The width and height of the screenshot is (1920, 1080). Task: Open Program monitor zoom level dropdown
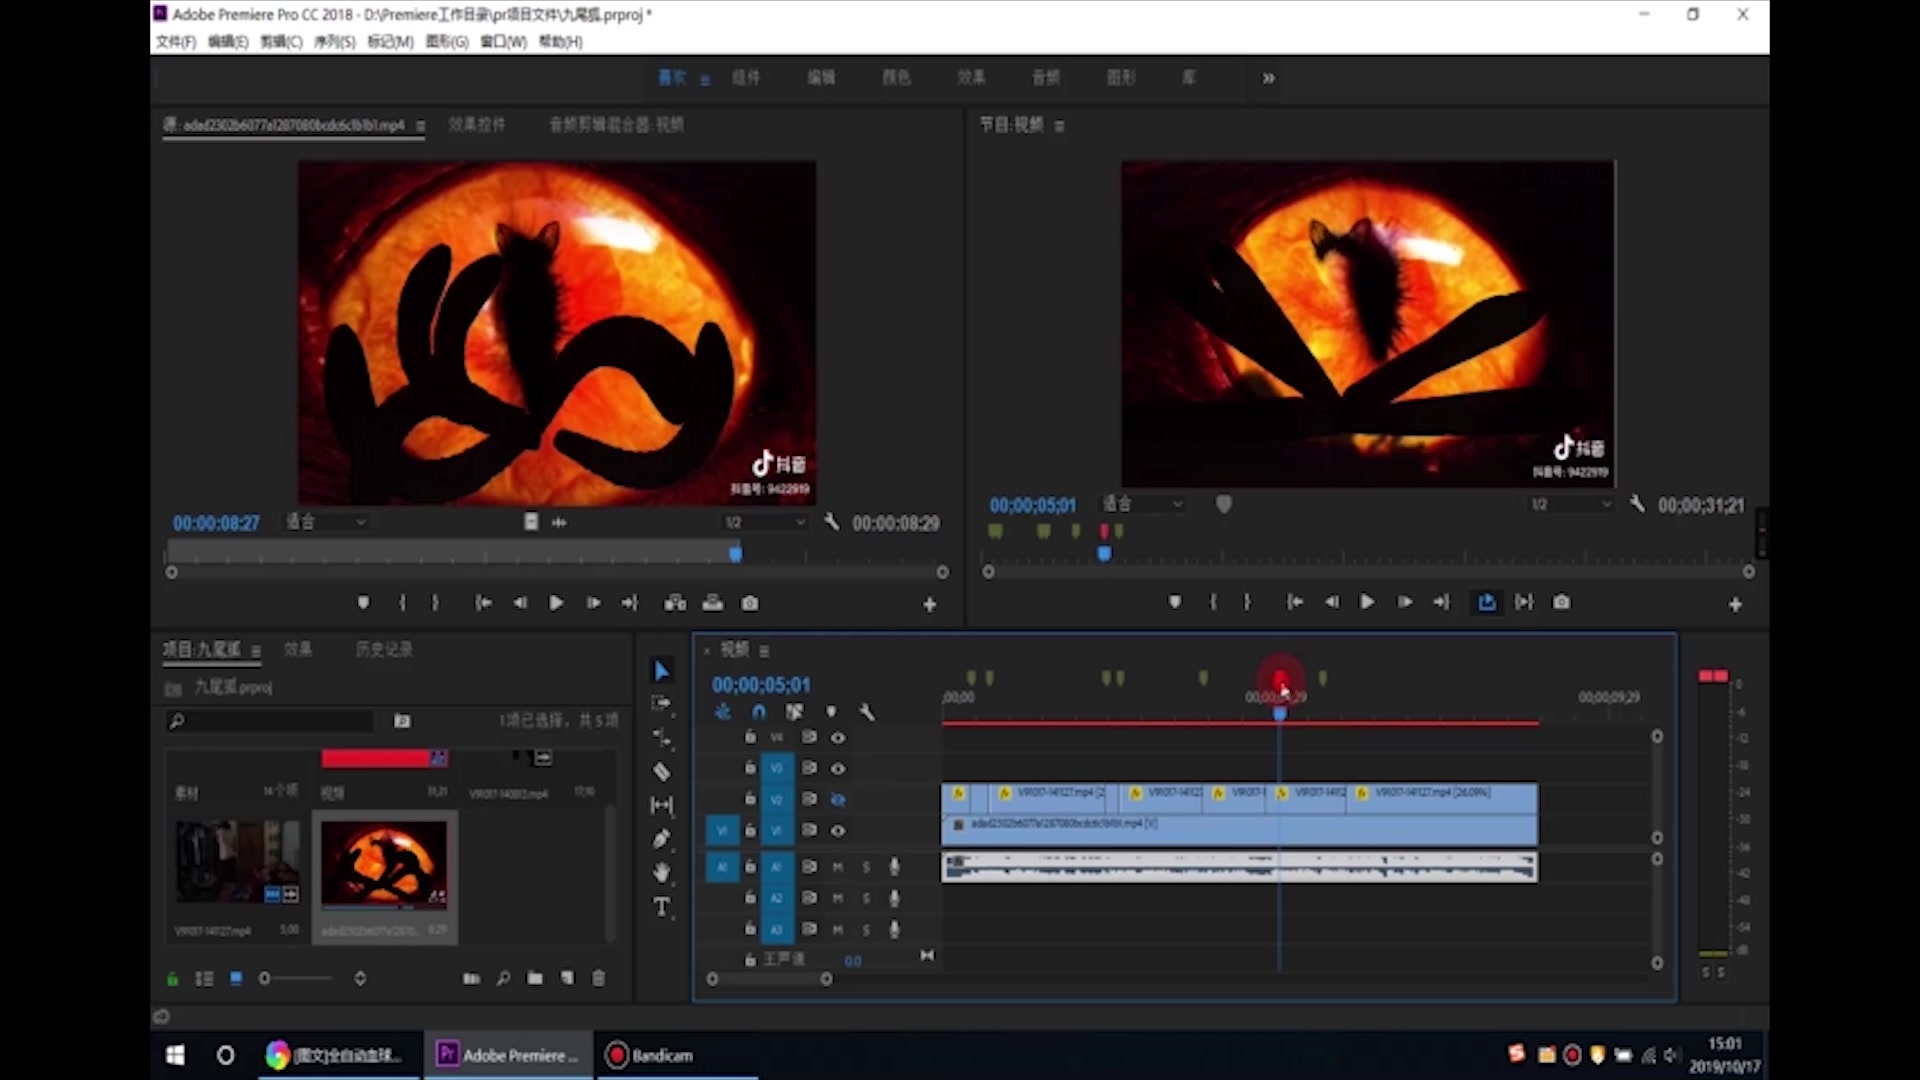click(1143, 504)
